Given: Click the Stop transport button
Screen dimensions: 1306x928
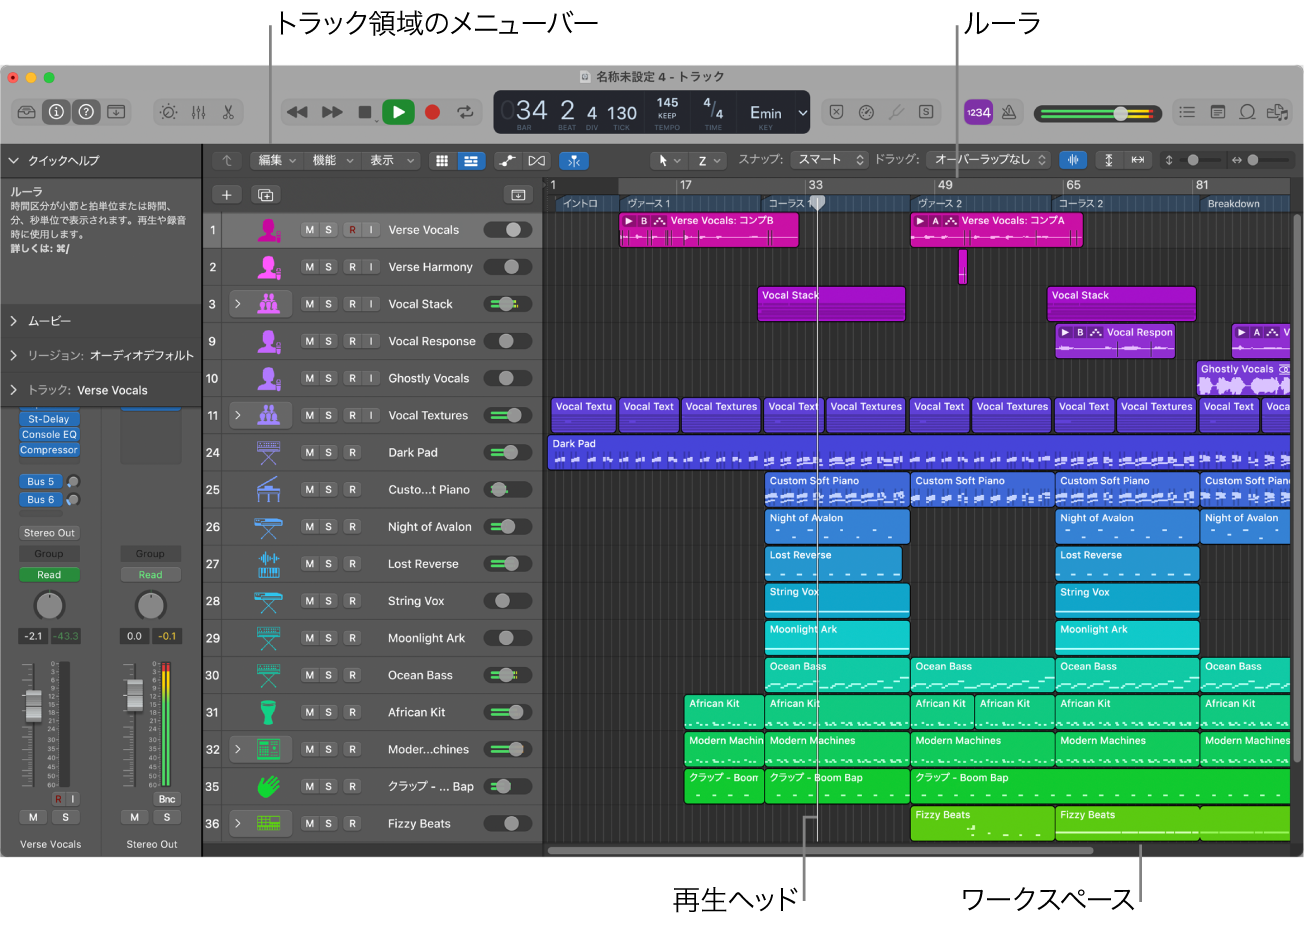Looking at the screenshot, I should tap(365, 112).
